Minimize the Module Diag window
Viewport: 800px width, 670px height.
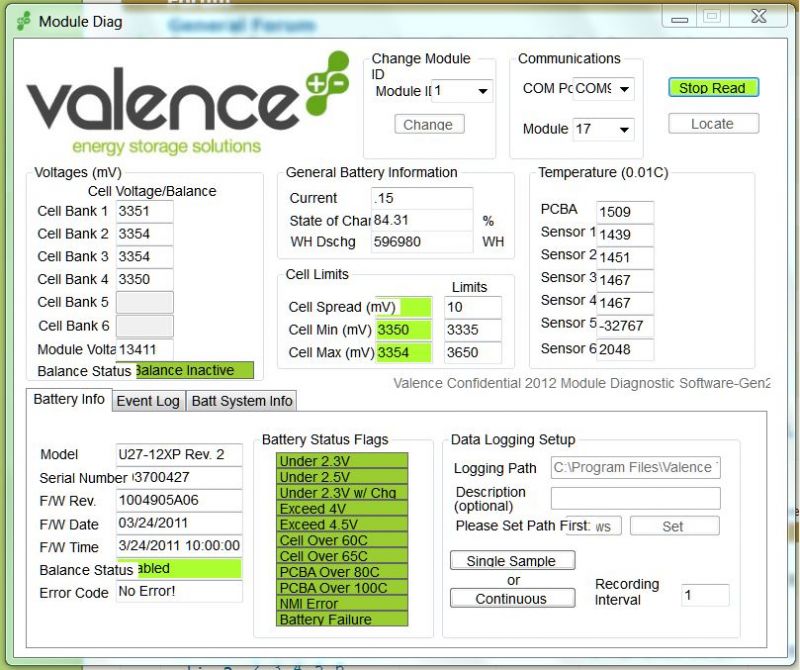(x=679, y=18)
